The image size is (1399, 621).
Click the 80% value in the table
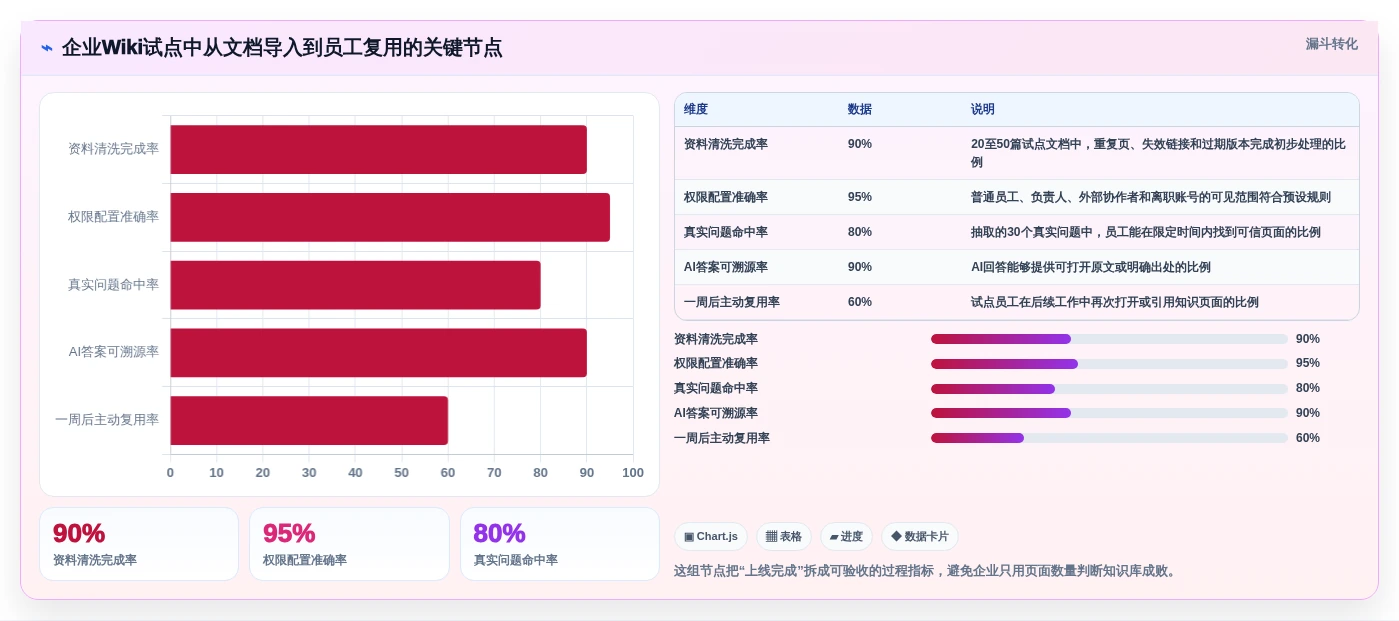click(860, 232)
